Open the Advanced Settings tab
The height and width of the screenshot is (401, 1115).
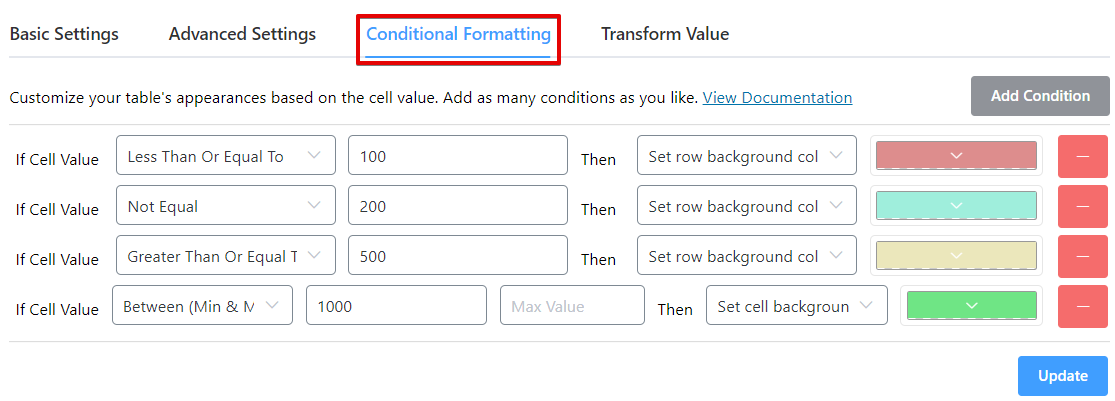(x=242, y=34)
